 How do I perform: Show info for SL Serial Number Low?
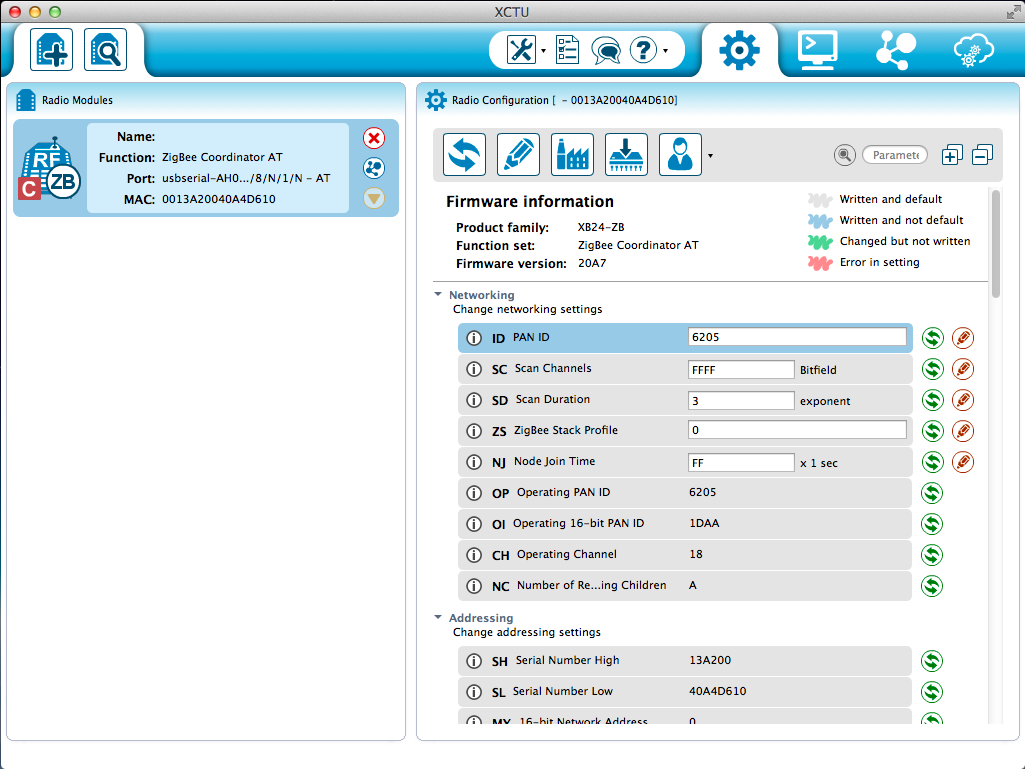pos(474,692)
